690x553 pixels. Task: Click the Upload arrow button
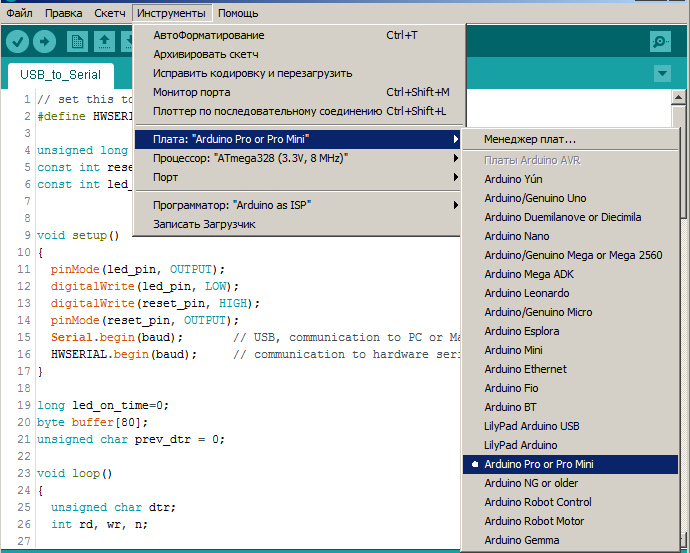pyautogui.click(x=44, y=41)
